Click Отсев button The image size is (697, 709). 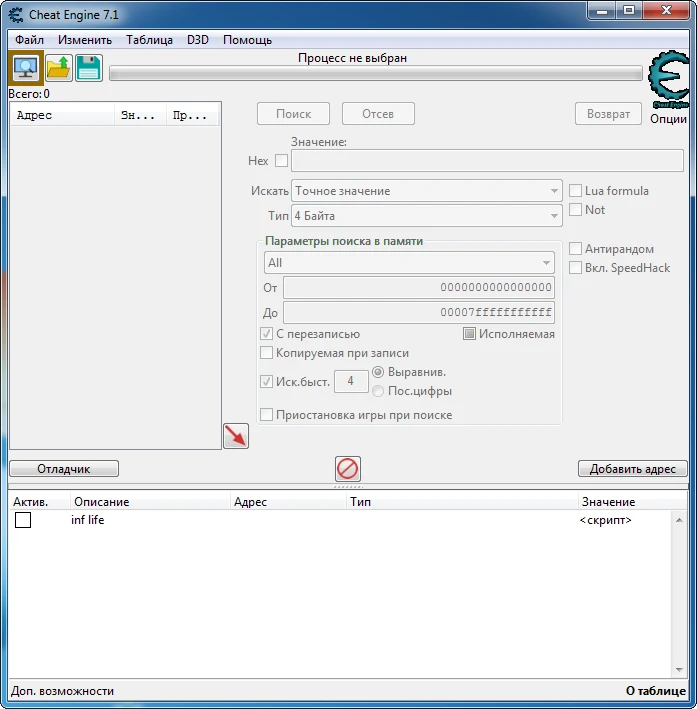tap(378, 113)
